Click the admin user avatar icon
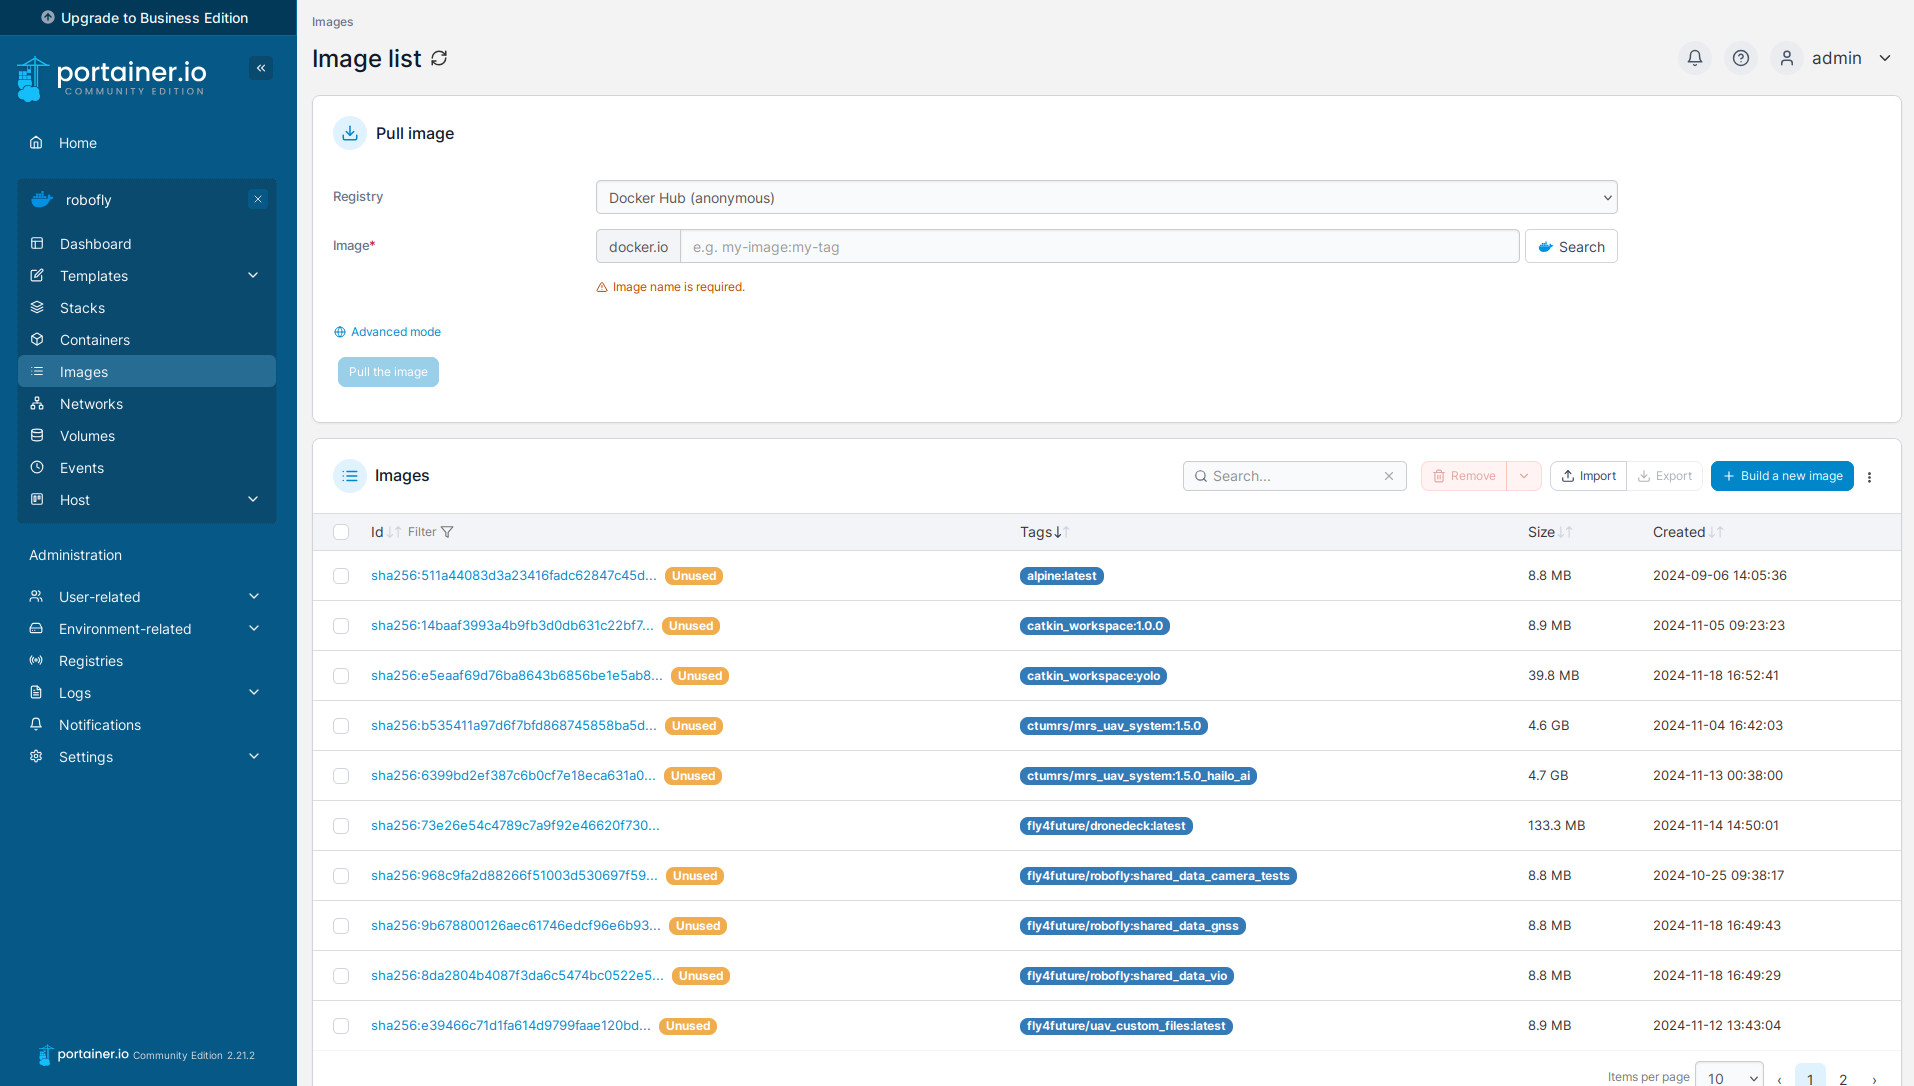The height and width of the screenshot is (1086, 1914). coord(1787,58)
